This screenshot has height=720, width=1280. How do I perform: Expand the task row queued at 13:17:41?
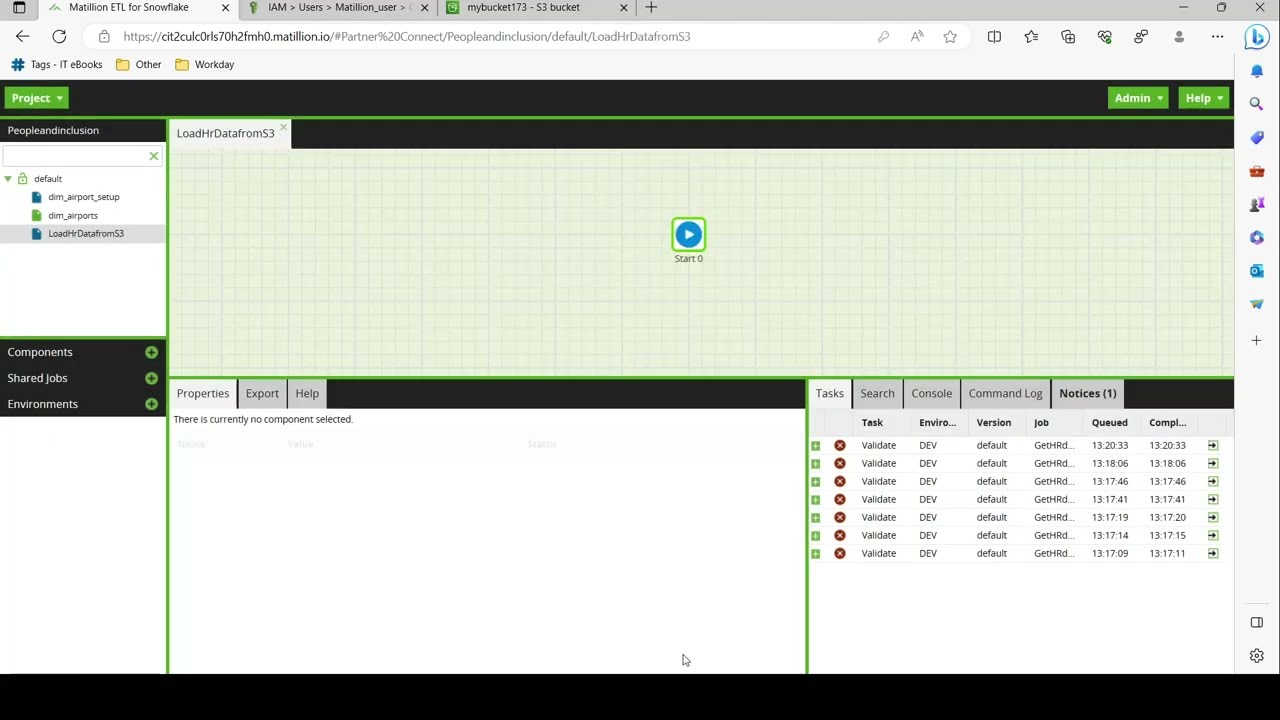tap(816, 500)
